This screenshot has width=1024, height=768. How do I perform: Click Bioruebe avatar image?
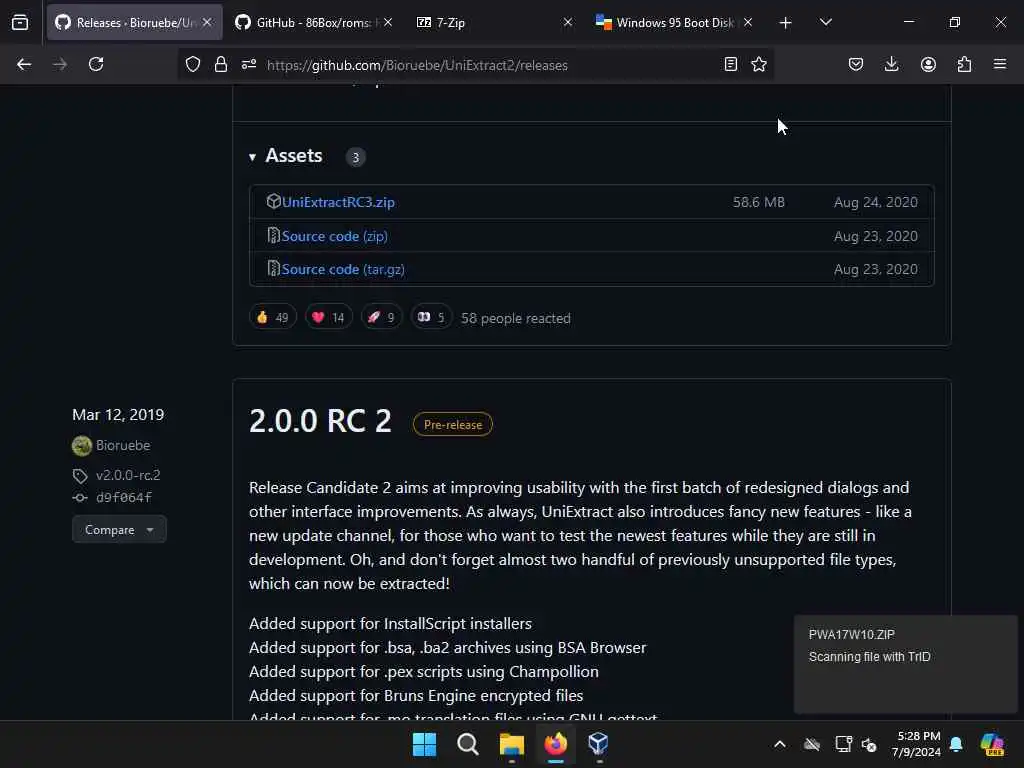(82, 446)
